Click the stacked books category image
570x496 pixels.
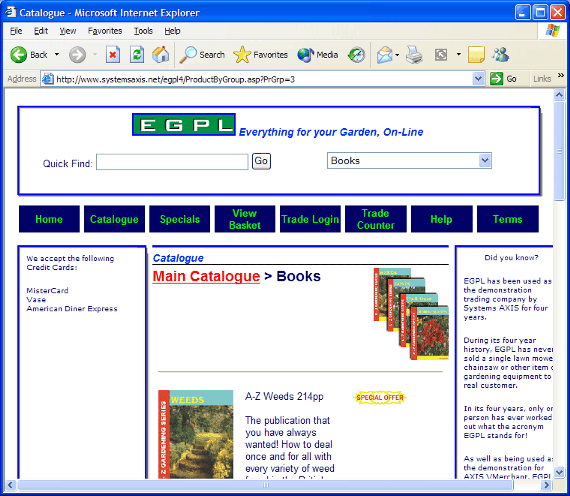tap(411, 314)
